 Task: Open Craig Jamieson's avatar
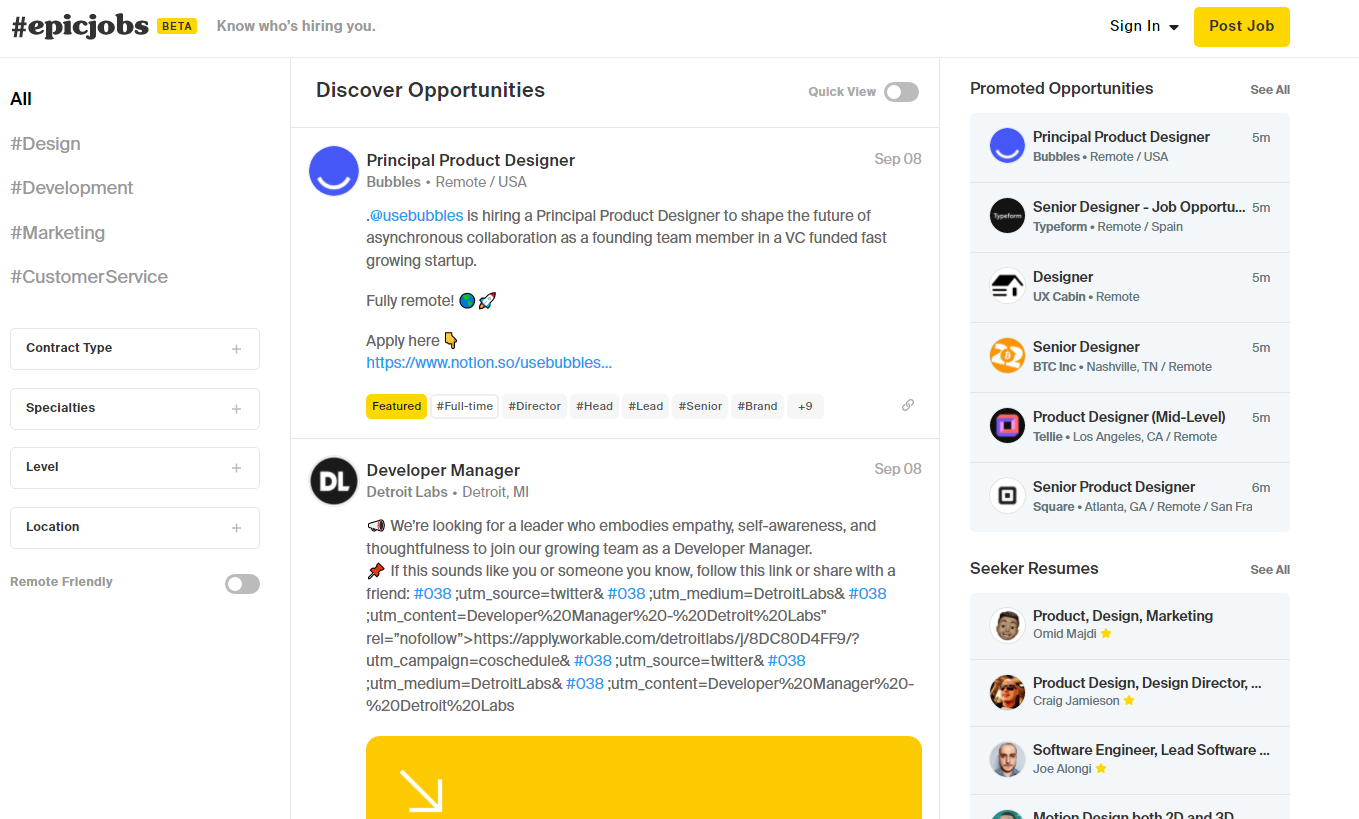pyautogui.click(x=1007, y=692)
